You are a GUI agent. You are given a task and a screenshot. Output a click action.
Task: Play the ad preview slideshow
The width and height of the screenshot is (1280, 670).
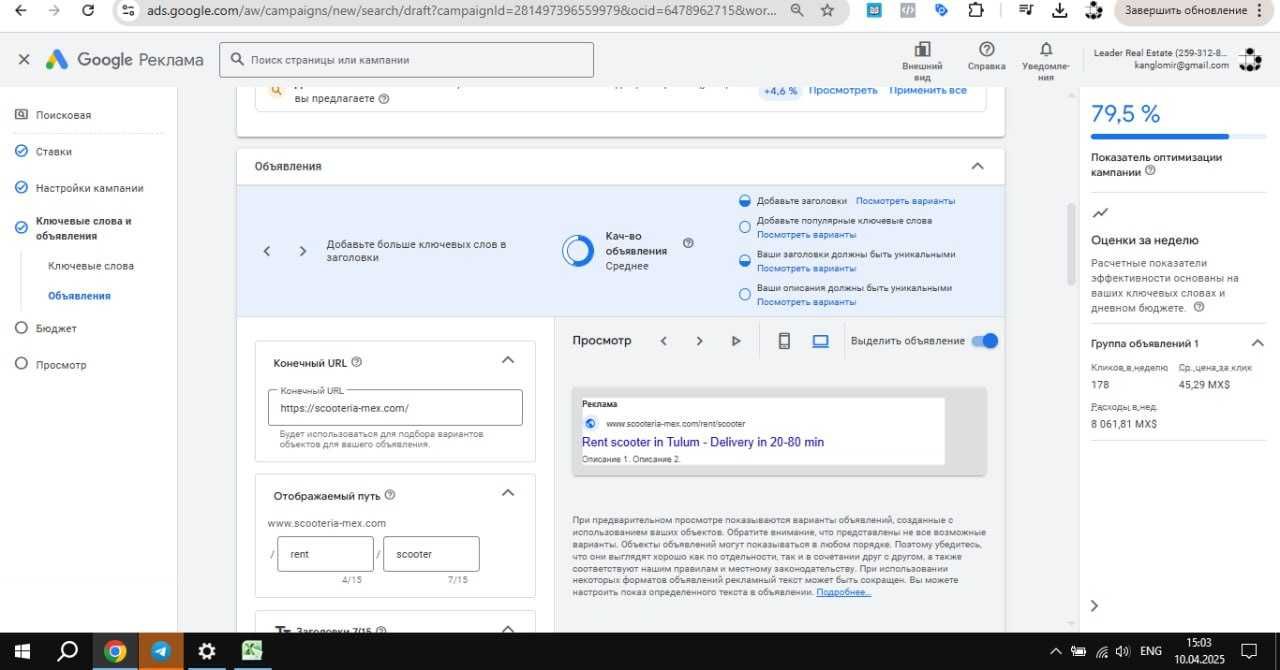[736, 341]
